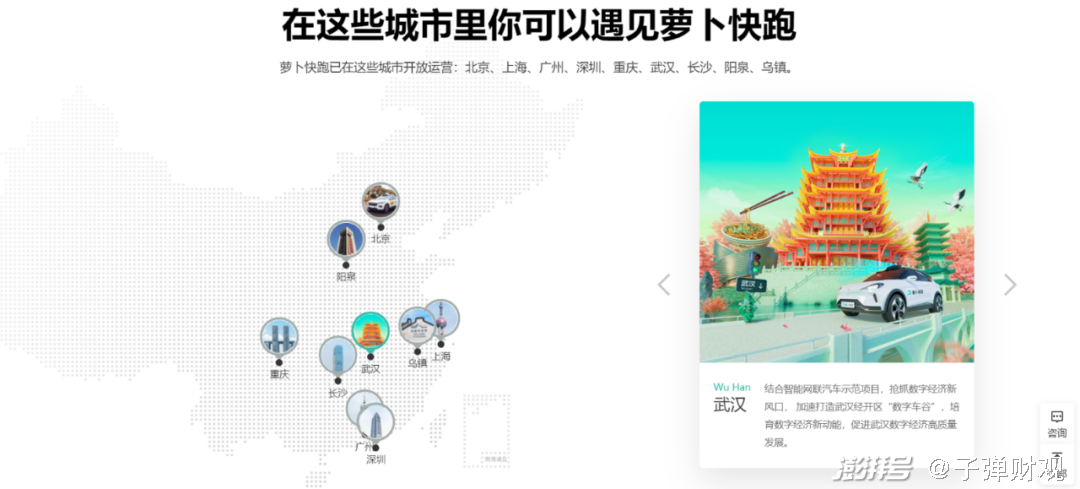
Task: Select the 重庆 city pin on map
Action: pos(279,337)
